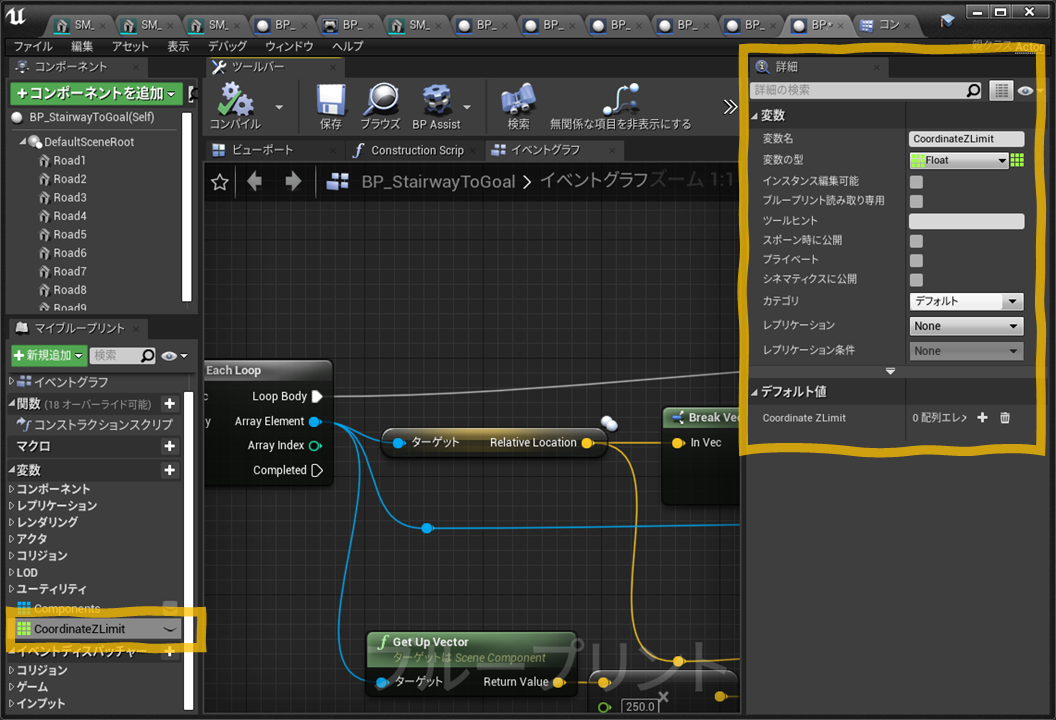Screen dimensions: 1056x720
Task: Toggle the プライベート checkbox
Action: click(x=917, y=260)
